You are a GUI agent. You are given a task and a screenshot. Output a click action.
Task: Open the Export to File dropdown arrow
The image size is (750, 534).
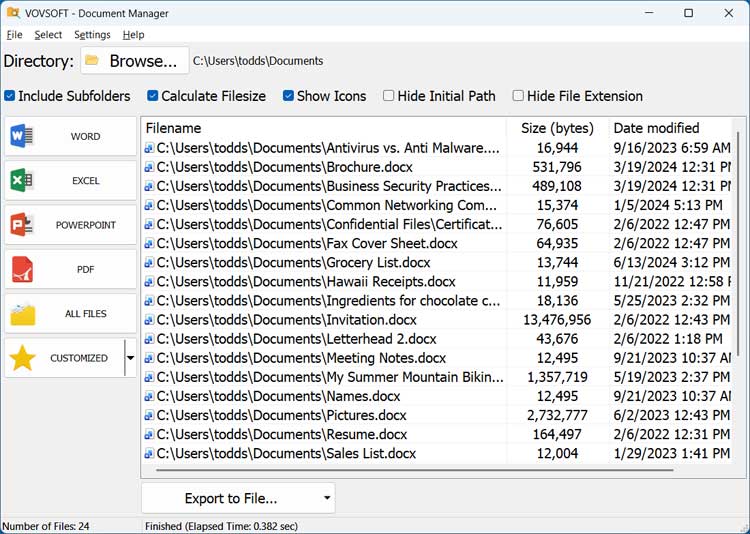(327, 498)
